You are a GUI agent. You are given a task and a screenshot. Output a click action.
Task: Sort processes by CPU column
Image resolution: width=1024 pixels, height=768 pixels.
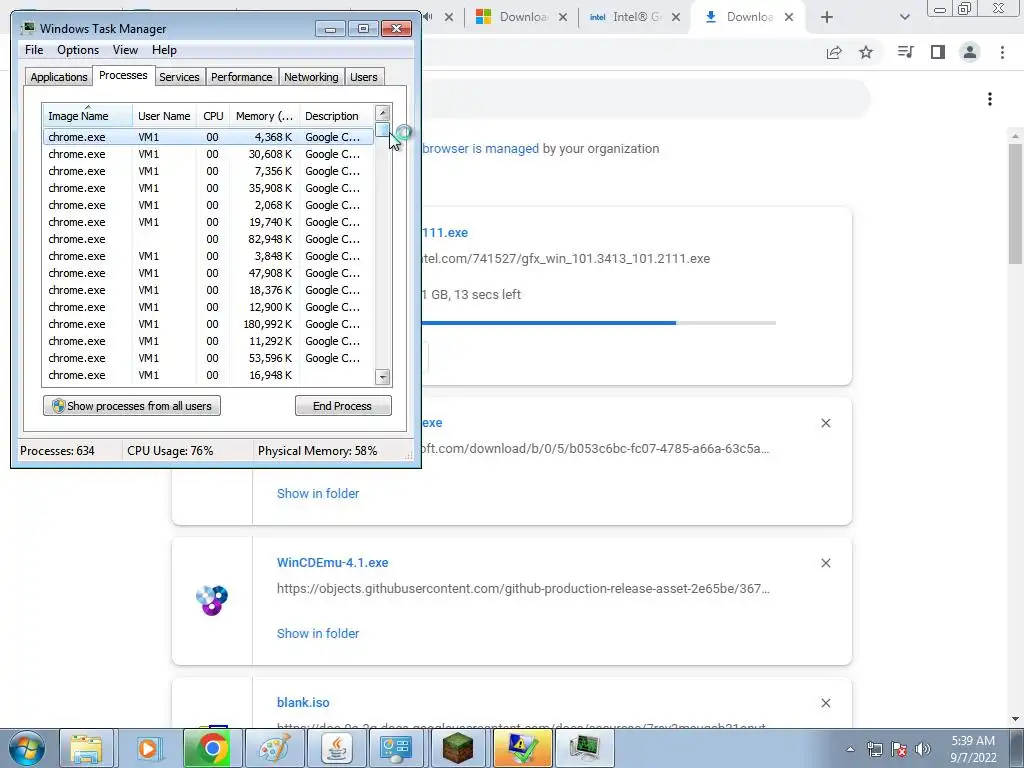[213, 116]
